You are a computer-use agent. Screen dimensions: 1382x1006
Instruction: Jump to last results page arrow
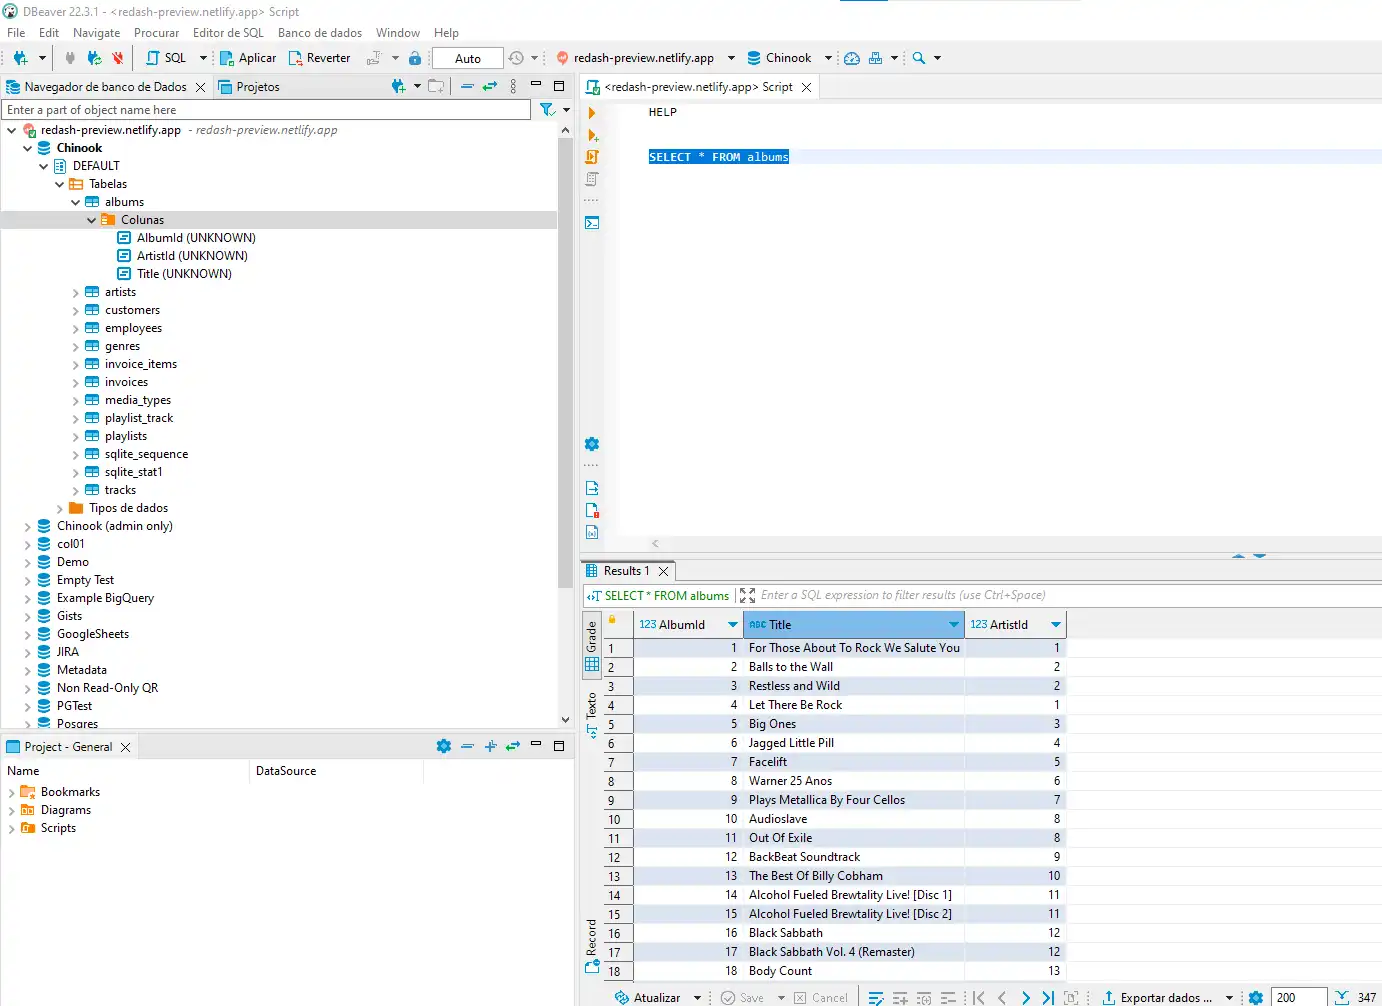1047,998
